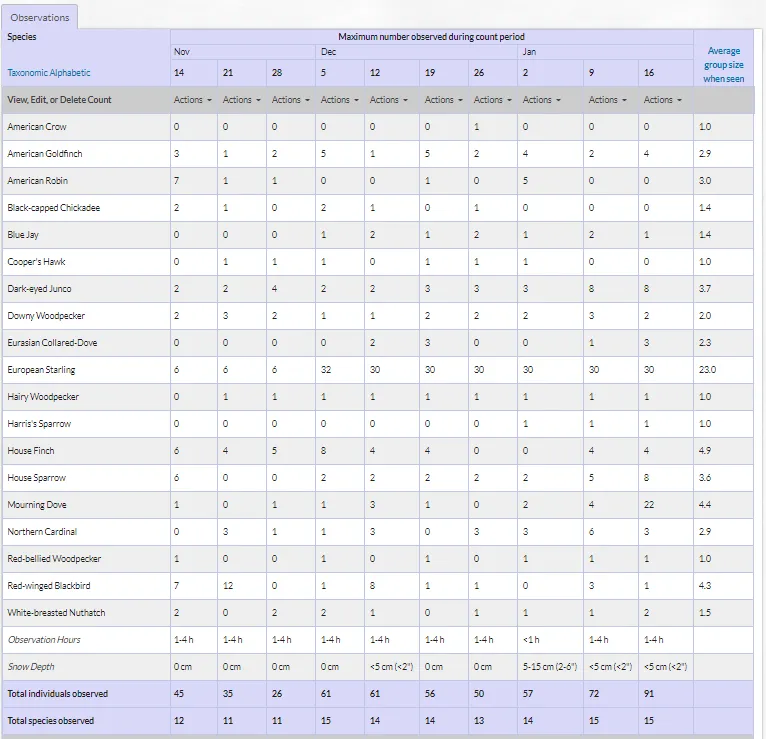Image resolution: width=766 pixels, height=739 pixels.
Task: Select the American Robin species name
Action: pyautogui.click(x=38, y=181)
